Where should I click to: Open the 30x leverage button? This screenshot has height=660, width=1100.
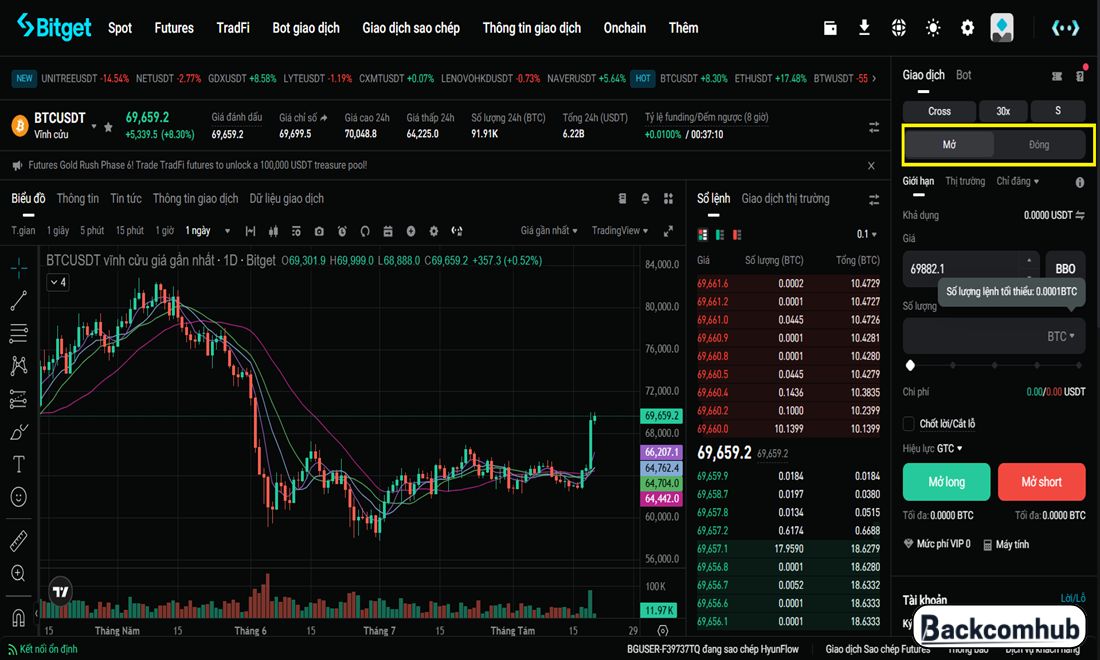[1003, 111]
